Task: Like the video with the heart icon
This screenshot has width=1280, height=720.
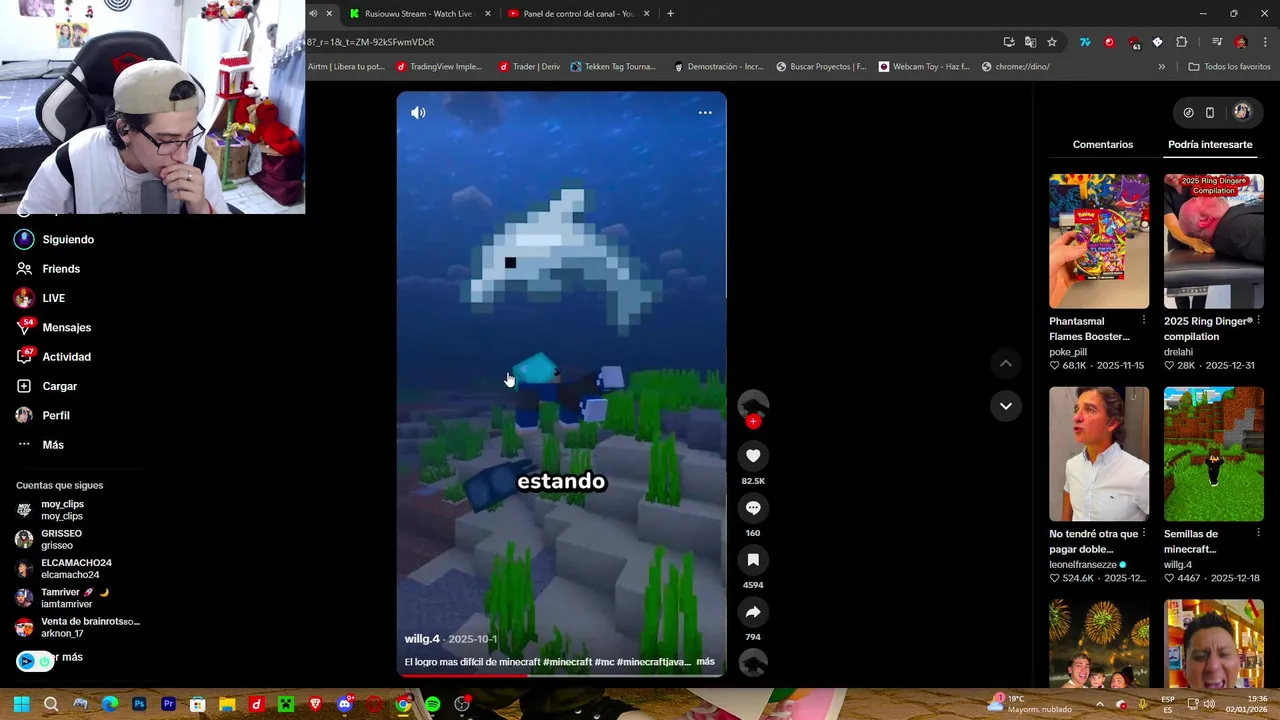Action: pos(753,456)
